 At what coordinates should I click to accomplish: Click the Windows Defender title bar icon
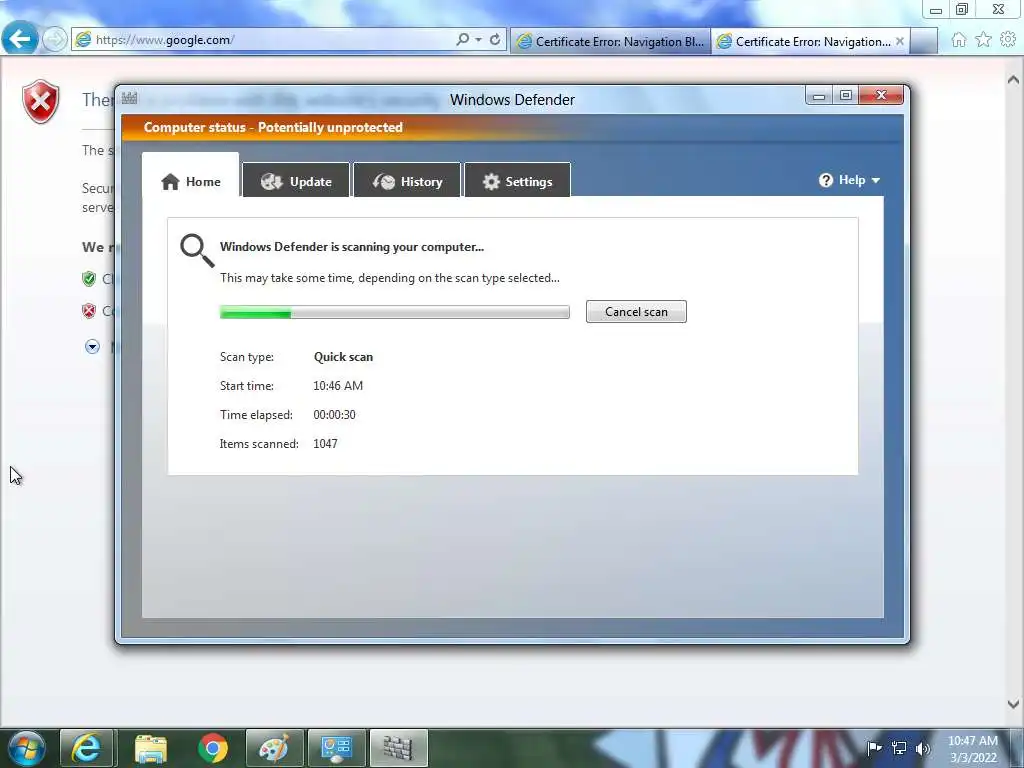[x=129, y=99]
